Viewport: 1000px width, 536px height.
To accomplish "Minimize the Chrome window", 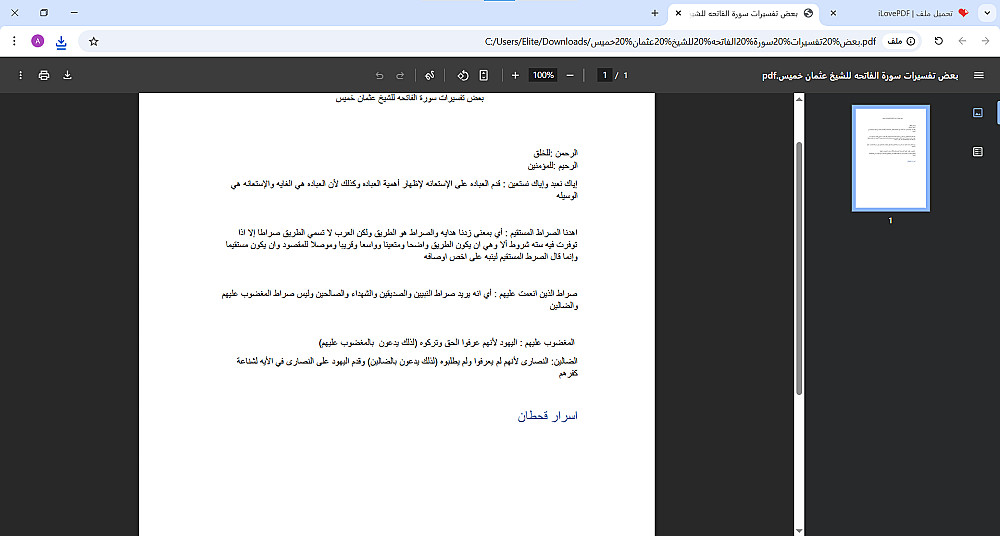I will (x=74, y=13).
